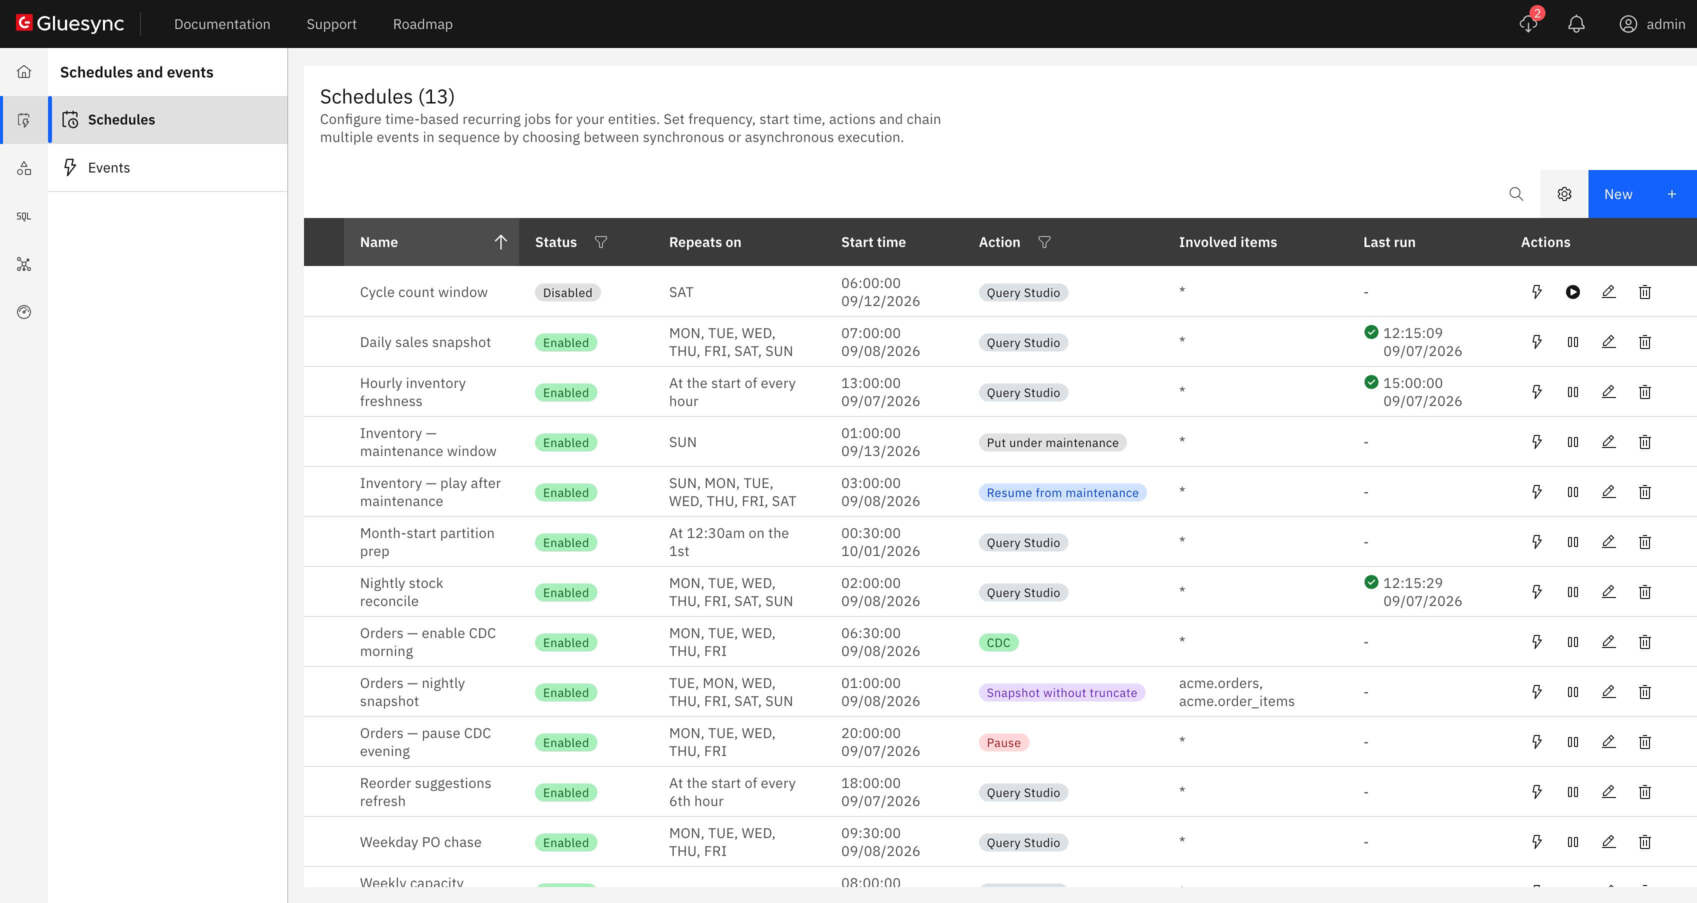Viewport: 1697px width, 903px height.
Task: Open Action column filter
Action: point(1045,242)
